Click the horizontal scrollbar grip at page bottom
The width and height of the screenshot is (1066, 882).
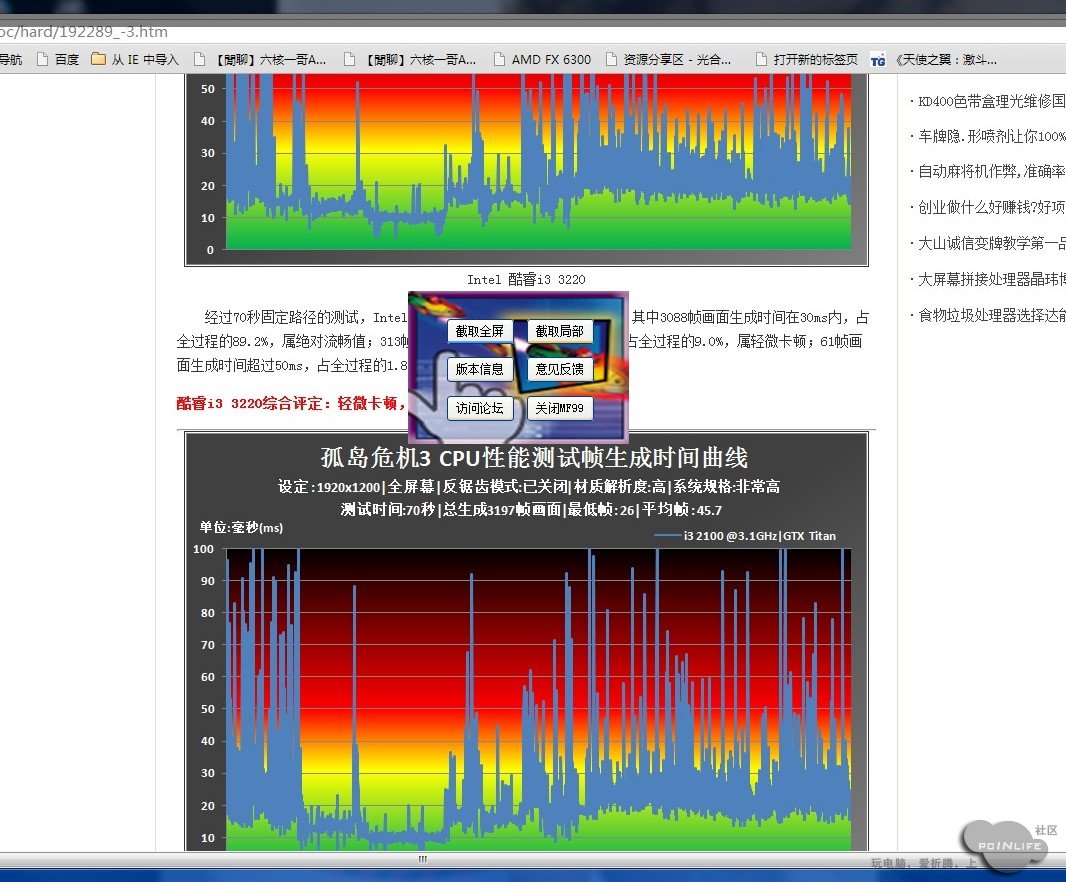point(422,859)
